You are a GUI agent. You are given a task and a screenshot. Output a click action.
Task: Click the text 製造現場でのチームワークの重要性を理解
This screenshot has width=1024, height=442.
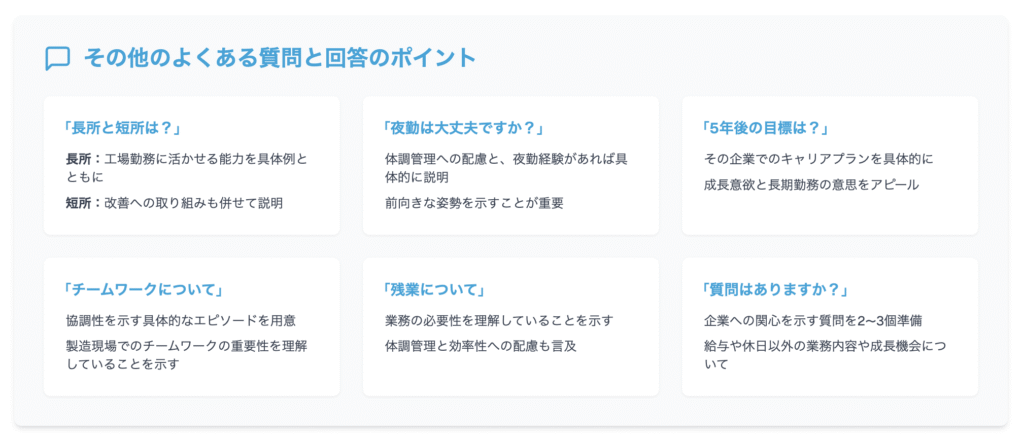(187, 346)
